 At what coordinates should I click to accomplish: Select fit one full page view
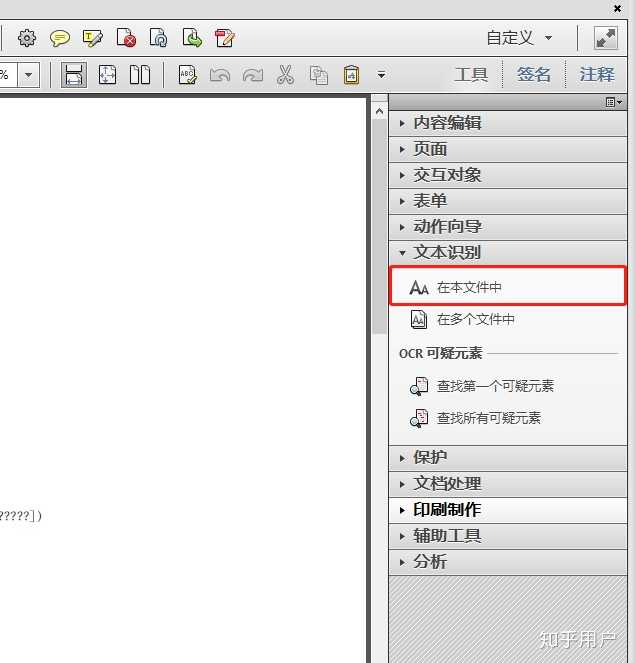tap(107, 75)
